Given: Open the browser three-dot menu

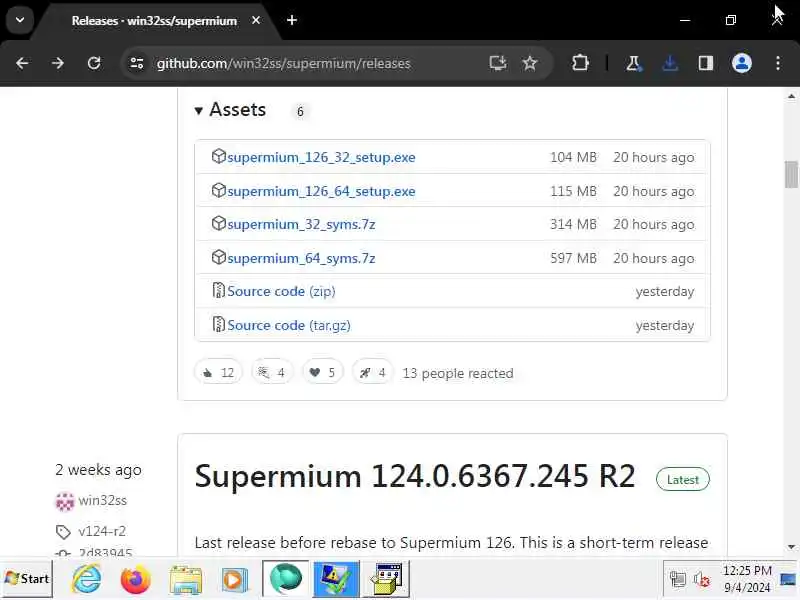Looking at the screenshot, I should click(x=778, y=63).
